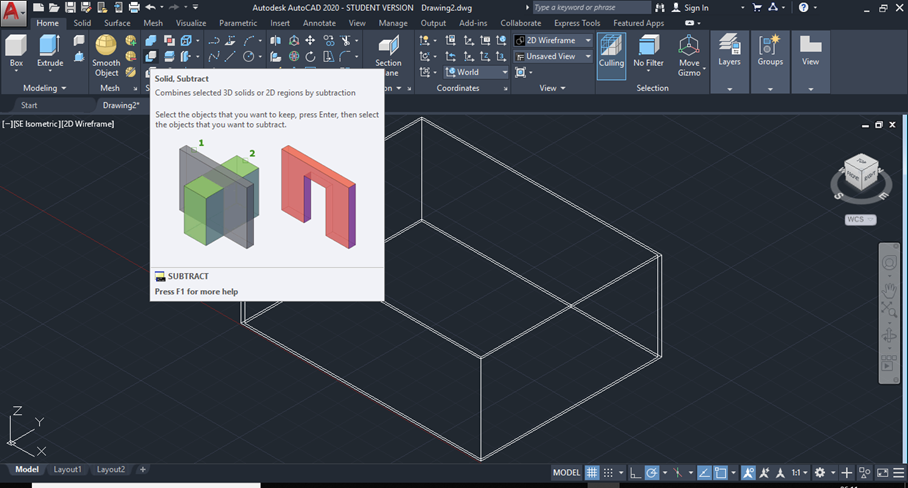908x488 pixels.
Task: Add a new layout with plus
Action: pos(142,469)
